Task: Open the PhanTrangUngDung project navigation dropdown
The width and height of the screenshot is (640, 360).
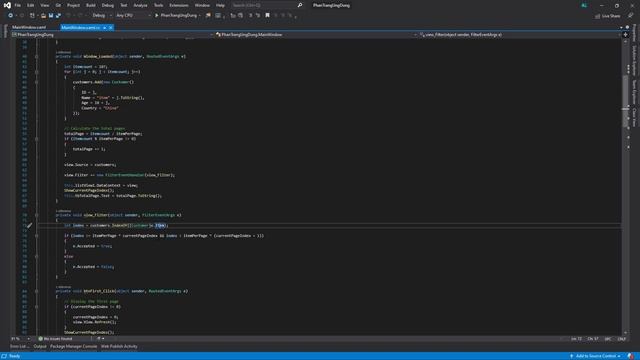Action: pyautogui.click(x=112, y=35)
